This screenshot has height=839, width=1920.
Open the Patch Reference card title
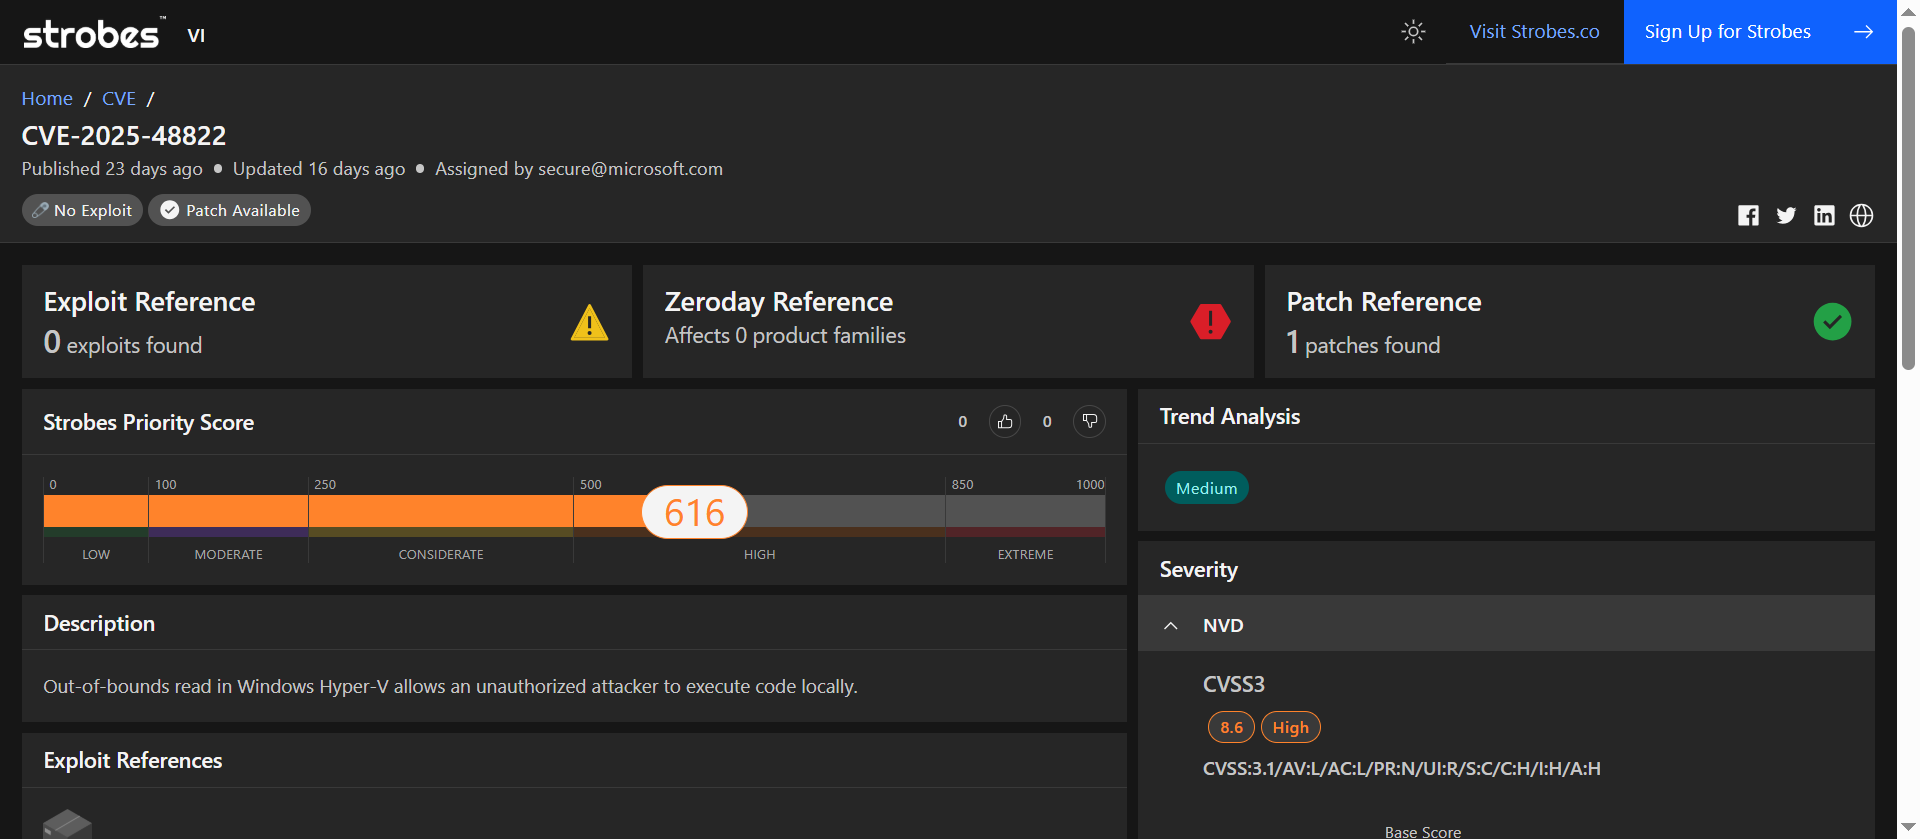[1384, 302]
